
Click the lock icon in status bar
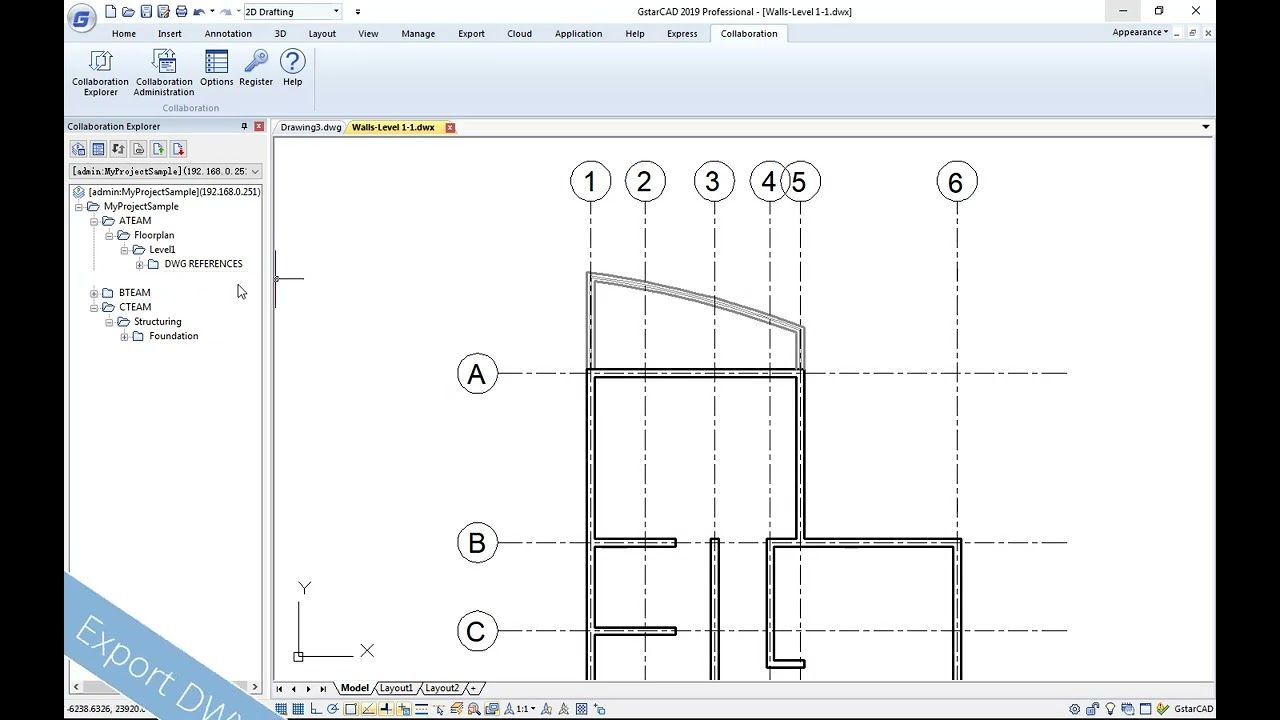(1093, 709)
